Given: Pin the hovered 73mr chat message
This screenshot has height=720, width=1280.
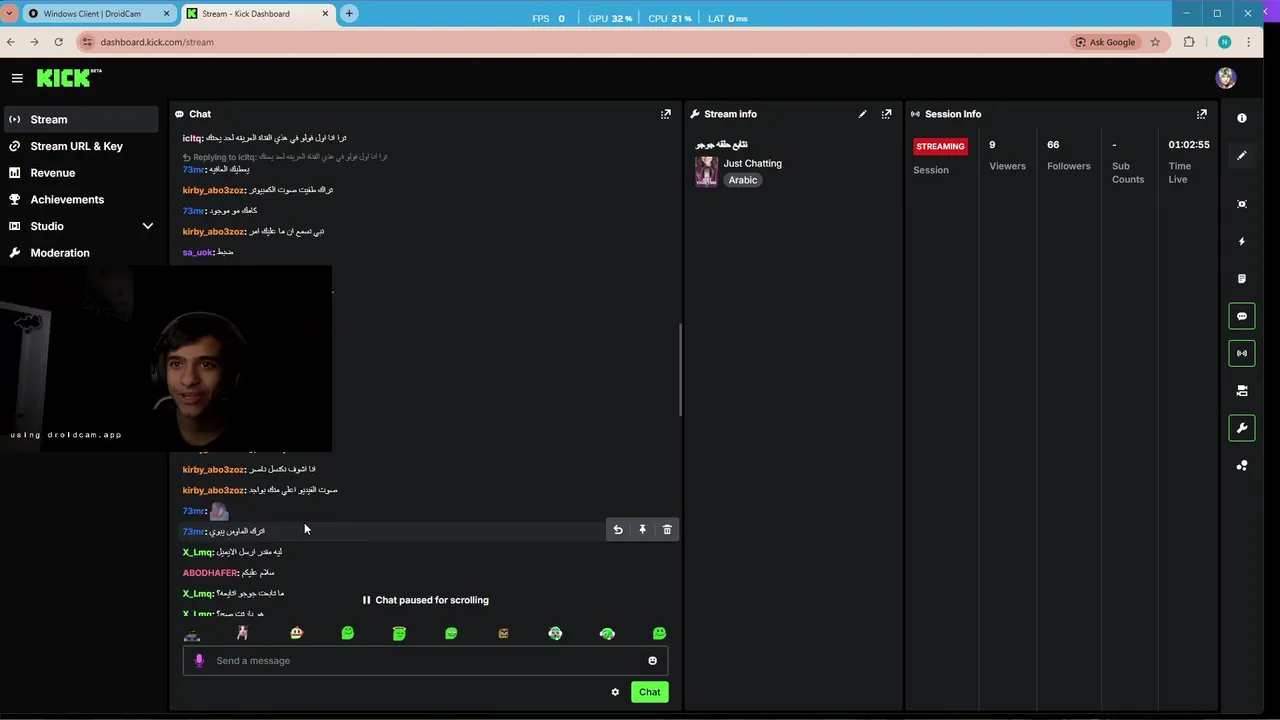Looking at the screenshot, I should [x=643, y=530].
